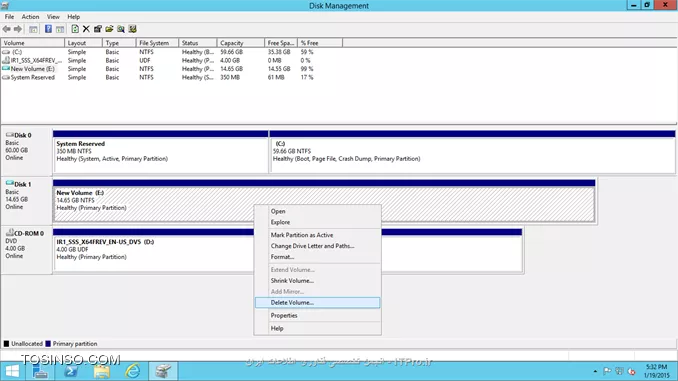Click the black Unallocated legend swatch
Image resolution: width=678 pixels, height=381 pixels.
click(6, 344)
